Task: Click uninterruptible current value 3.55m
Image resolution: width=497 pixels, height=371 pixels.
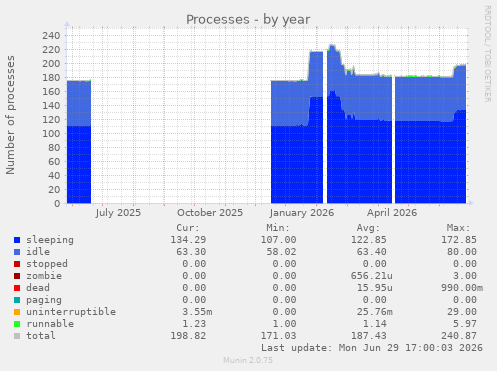Action: pos(197,312)
